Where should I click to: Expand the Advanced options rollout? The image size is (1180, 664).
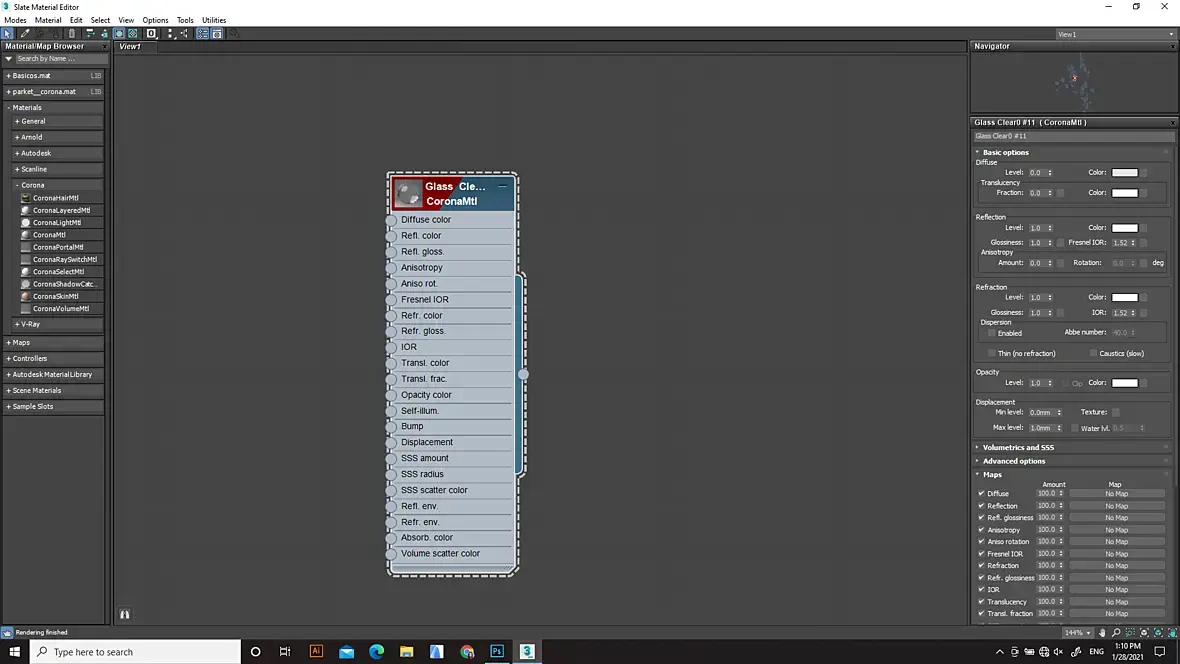(1072, 461)
